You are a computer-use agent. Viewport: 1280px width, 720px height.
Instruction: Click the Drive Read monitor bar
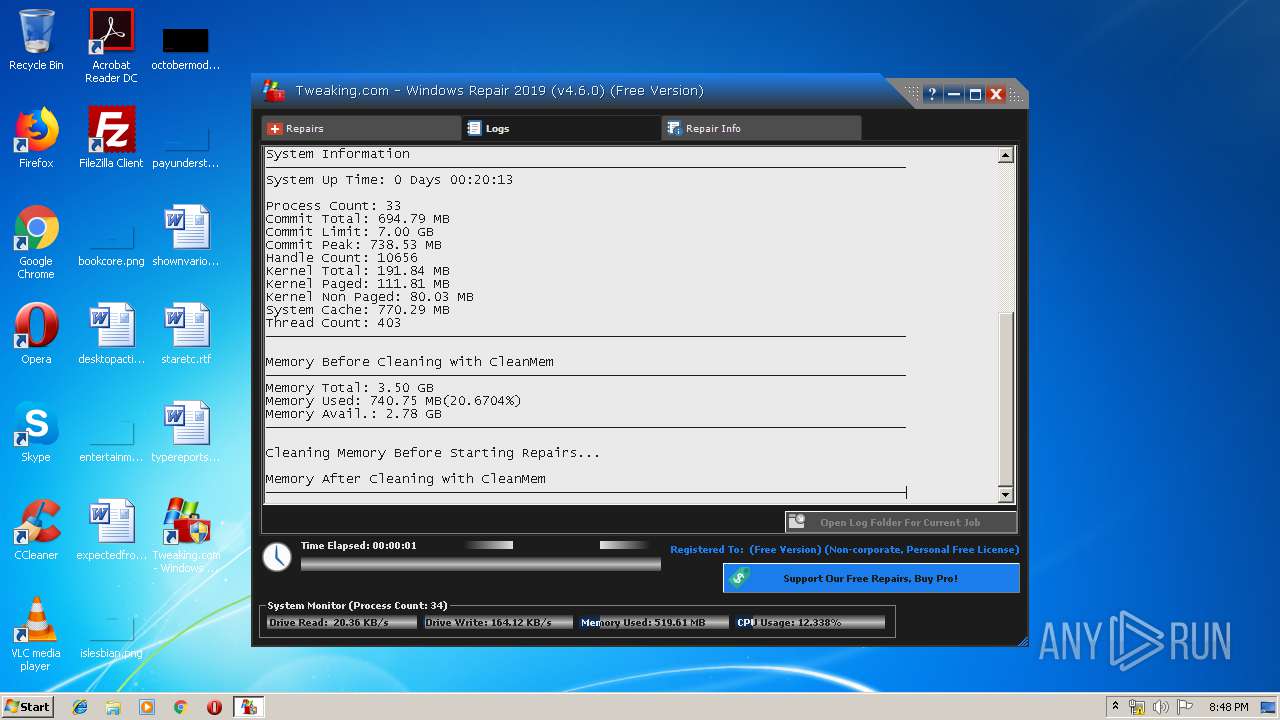(342, 622)
